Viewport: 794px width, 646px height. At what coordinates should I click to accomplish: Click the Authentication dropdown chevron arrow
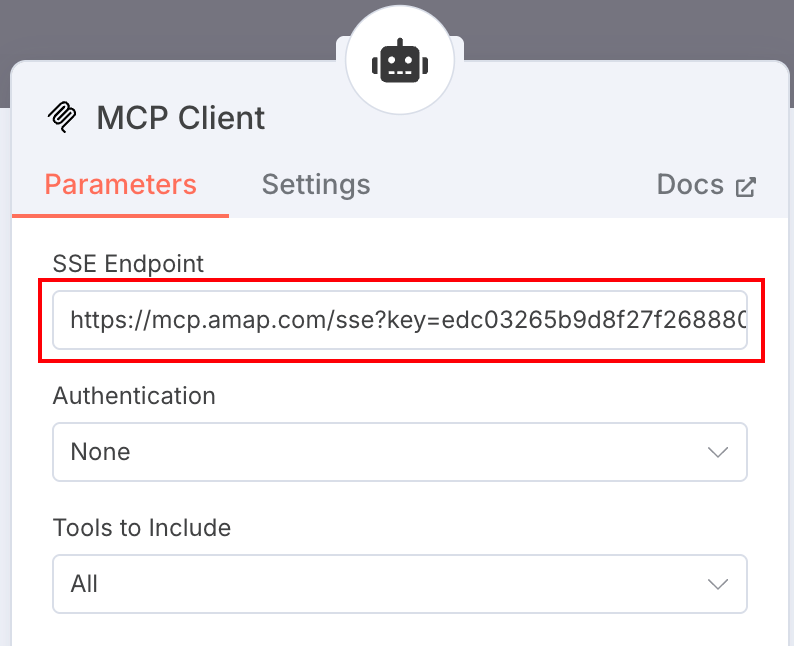718,452
